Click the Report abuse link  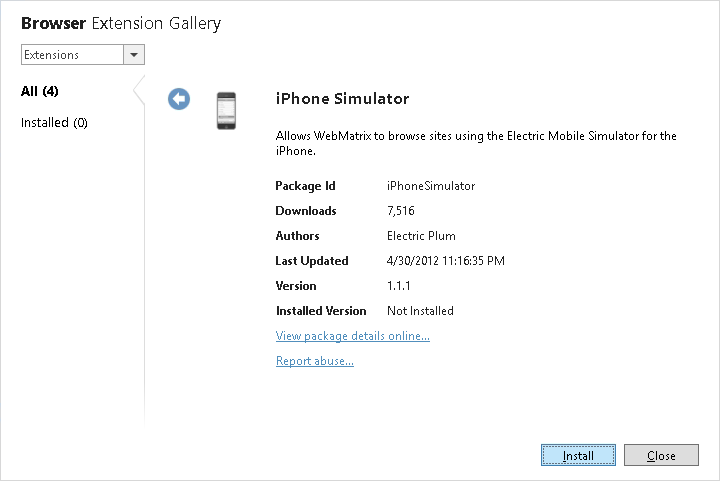click(314, 361)
